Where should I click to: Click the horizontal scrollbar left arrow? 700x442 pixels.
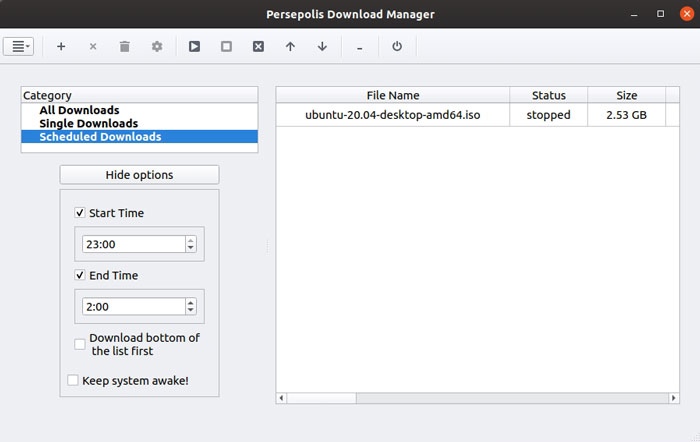(281, 398)
